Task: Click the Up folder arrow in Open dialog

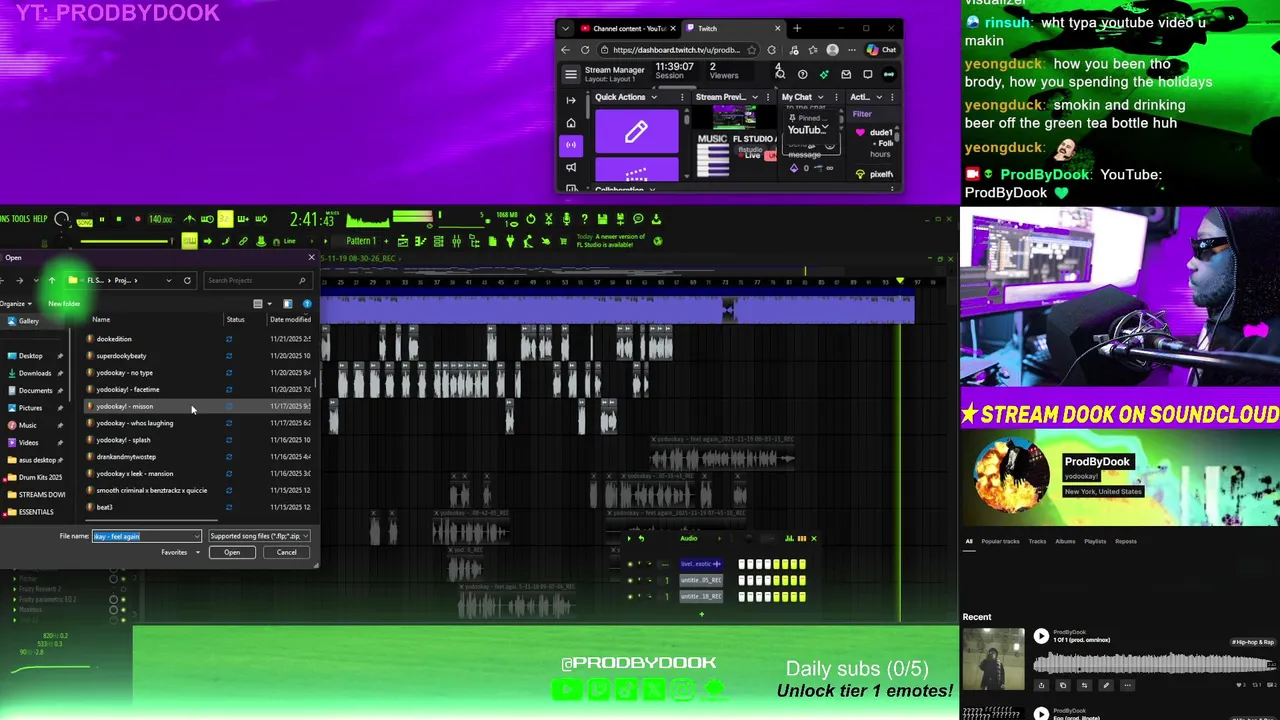Action: tap(52, 280)
